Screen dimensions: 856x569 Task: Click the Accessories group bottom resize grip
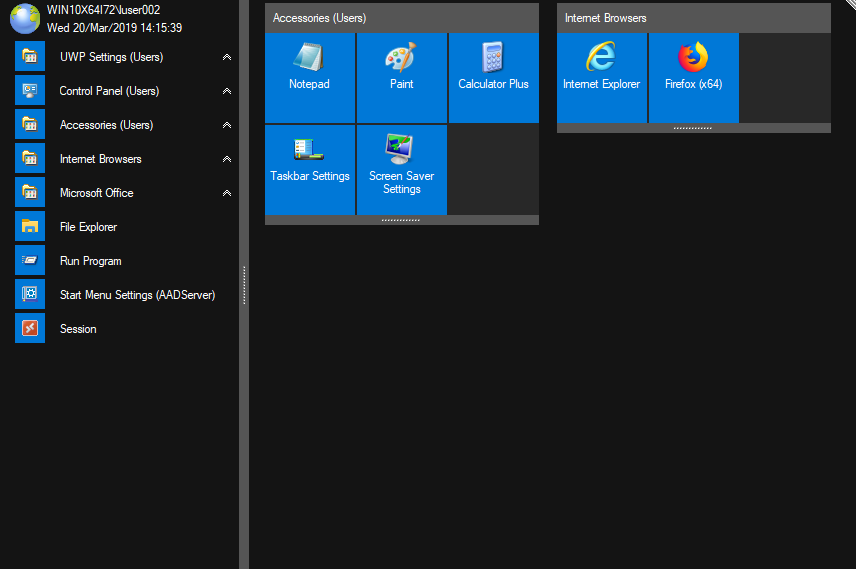tap(401, 220)
